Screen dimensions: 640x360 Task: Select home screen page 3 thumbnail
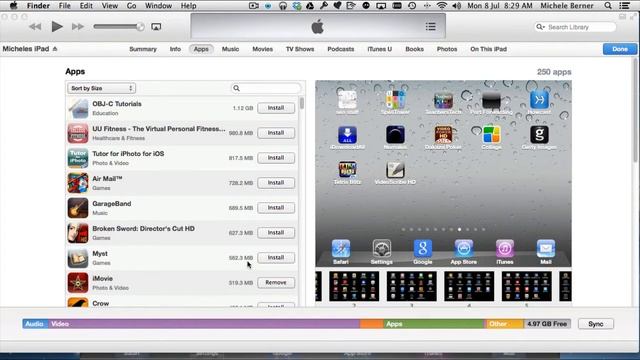(x=411, y=287)
